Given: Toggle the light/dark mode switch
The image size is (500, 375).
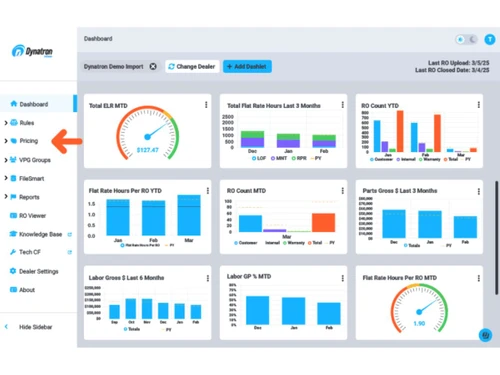Looking at the screenshot, I should [x=466, y=40].
